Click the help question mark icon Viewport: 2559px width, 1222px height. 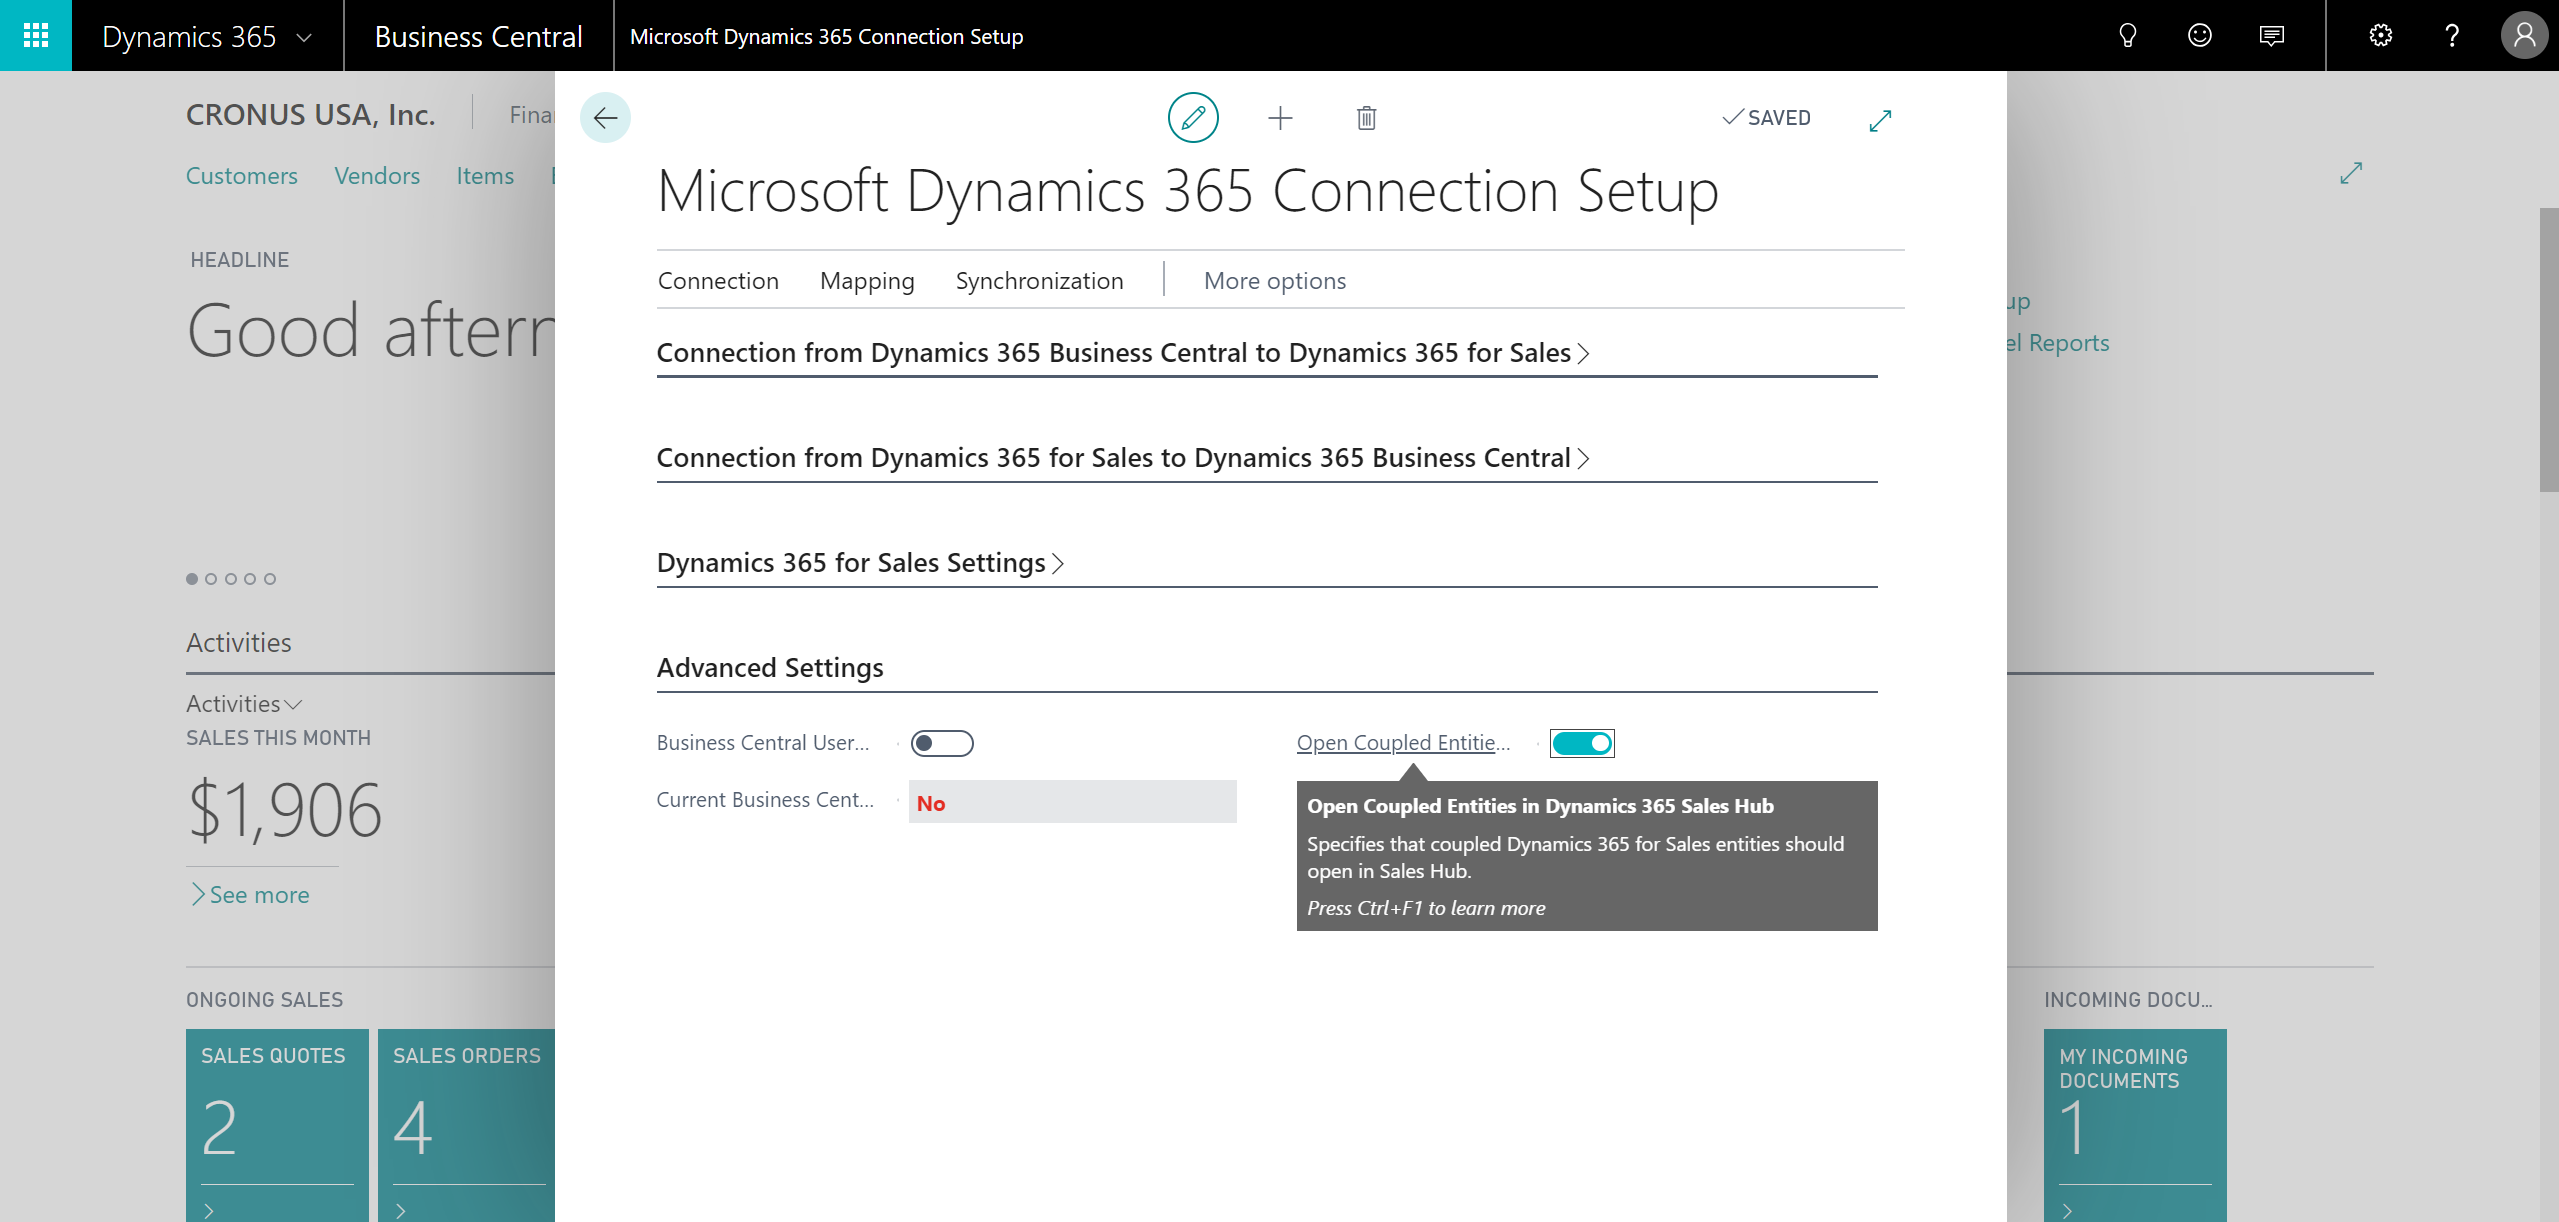(2451, 36)
